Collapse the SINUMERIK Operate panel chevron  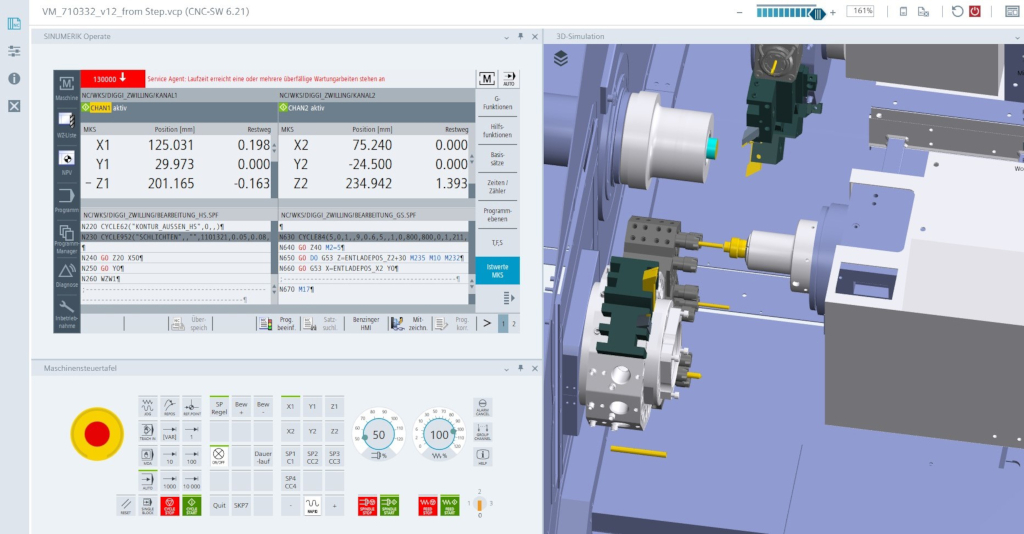coord(506,37)
